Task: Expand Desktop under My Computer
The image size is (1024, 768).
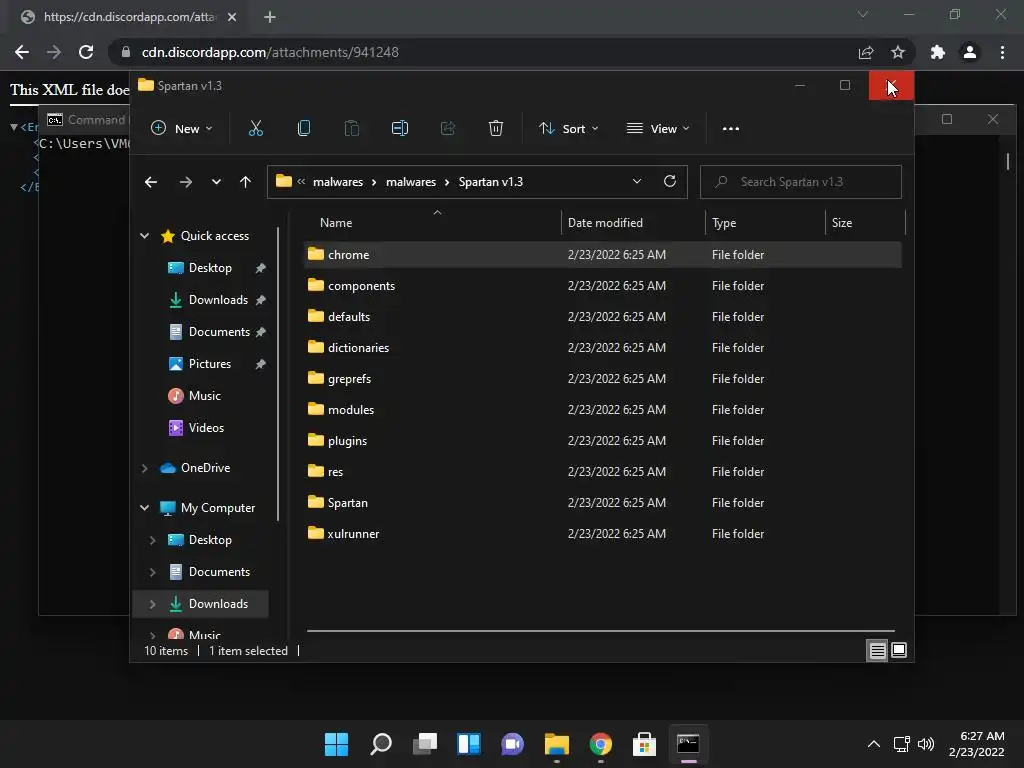Action: [153, 540]
